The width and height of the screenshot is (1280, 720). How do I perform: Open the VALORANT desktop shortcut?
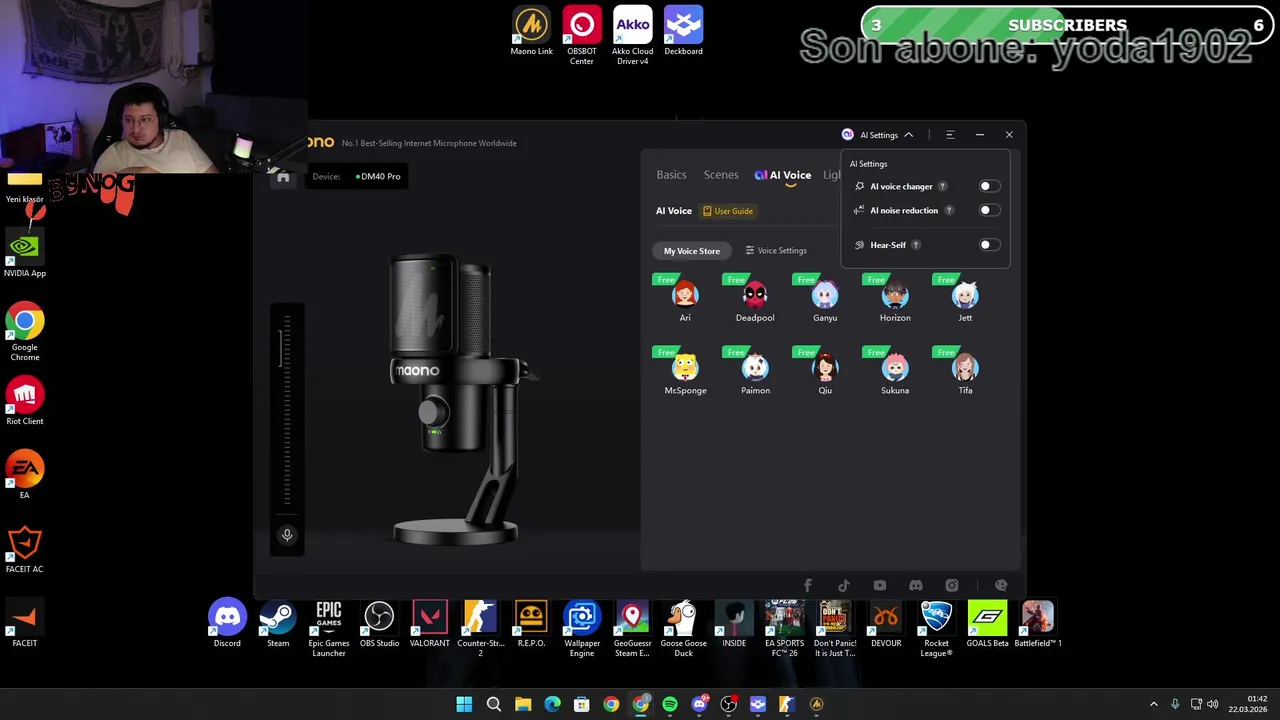pos(430,624)
